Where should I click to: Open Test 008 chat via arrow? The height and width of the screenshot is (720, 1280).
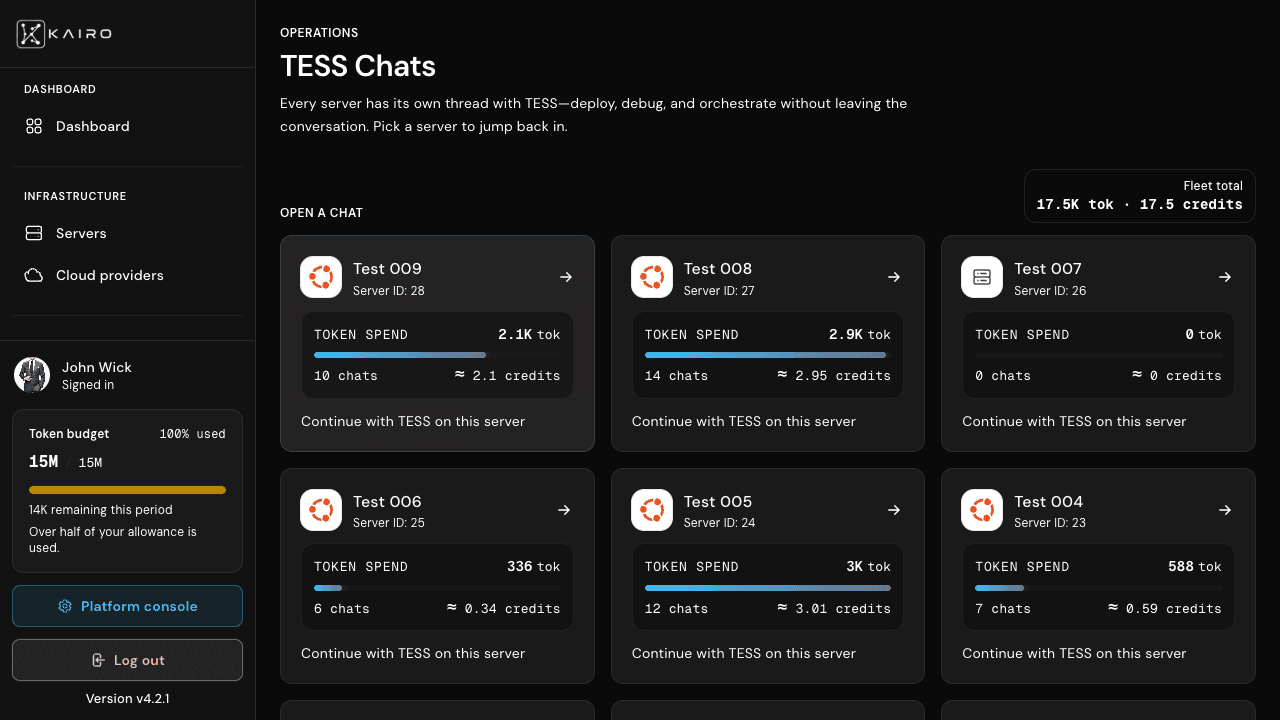[x=894, y=277]
